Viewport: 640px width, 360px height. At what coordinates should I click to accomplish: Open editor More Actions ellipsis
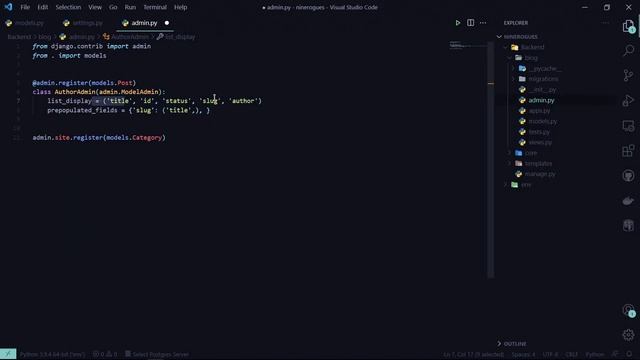point(483,23)
